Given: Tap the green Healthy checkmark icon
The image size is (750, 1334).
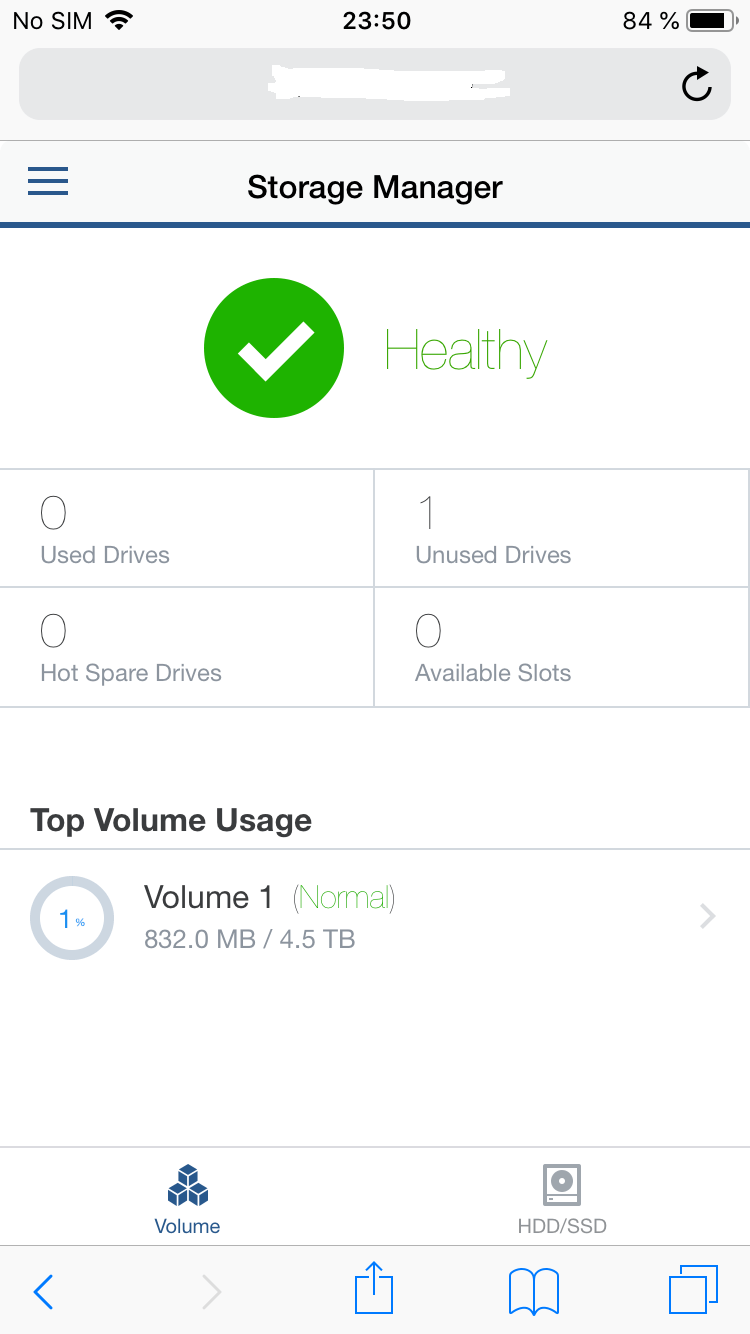Looking at the screenshot, I should click(274, 348).
